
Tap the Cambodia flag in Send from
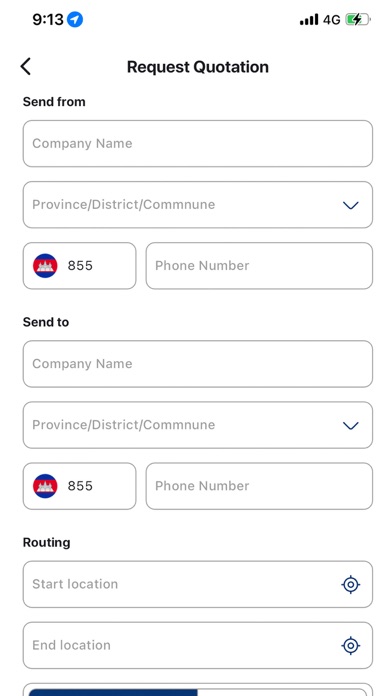(45, 265)
